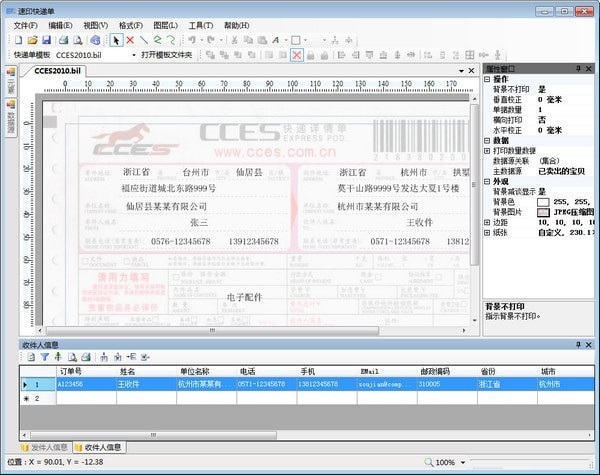Open the 视图(V) menu
The width and height of the screenshot is (600, 475).
(96, 25)
